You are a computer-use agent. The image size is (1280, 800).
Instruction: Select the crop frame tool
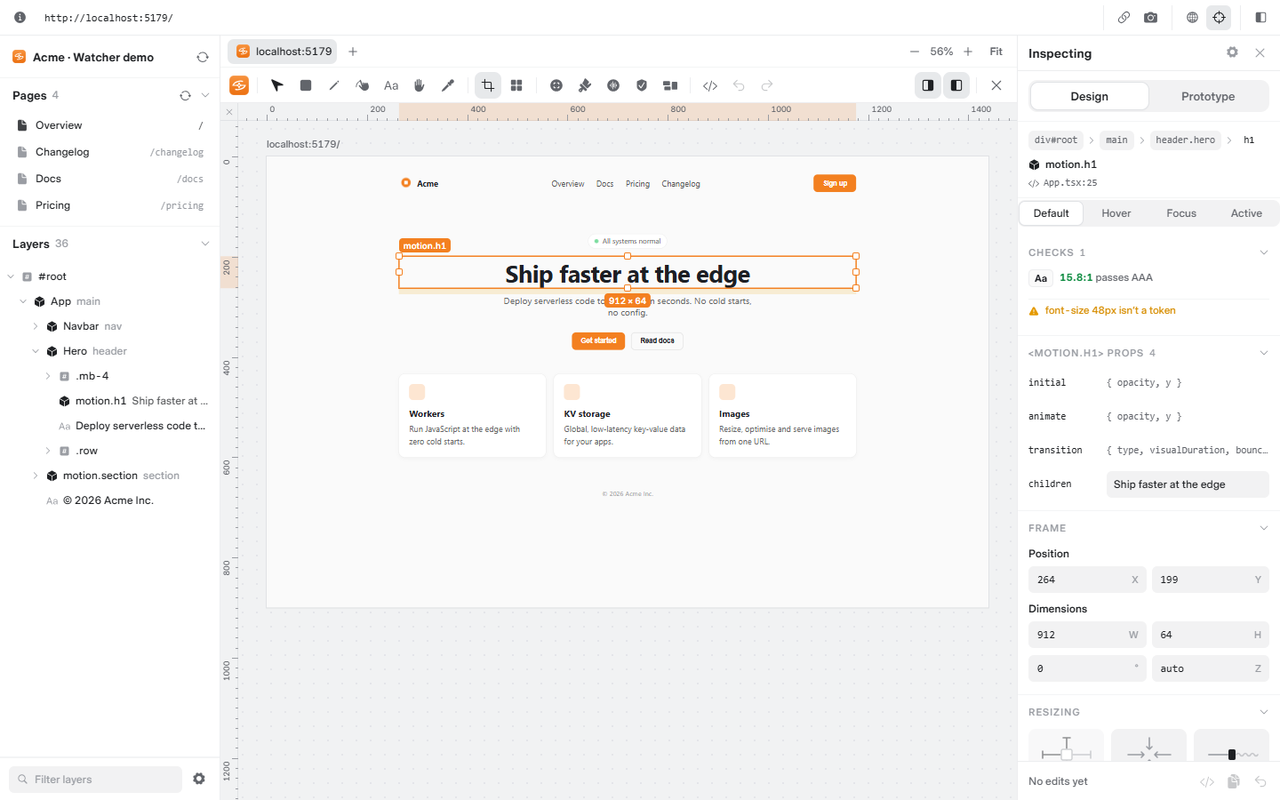(488, 86)
